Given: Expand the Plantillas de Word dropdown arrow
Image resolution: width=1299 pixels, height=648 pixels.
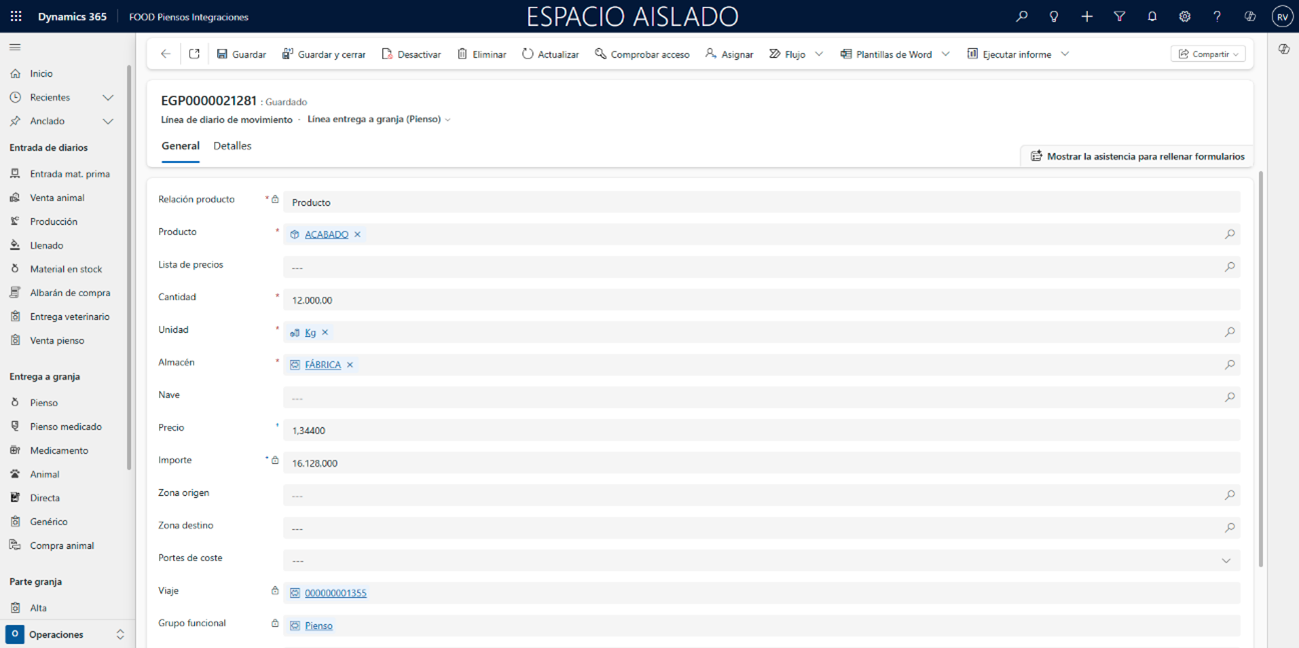Looking at the screenshot, I should [946, 54].
